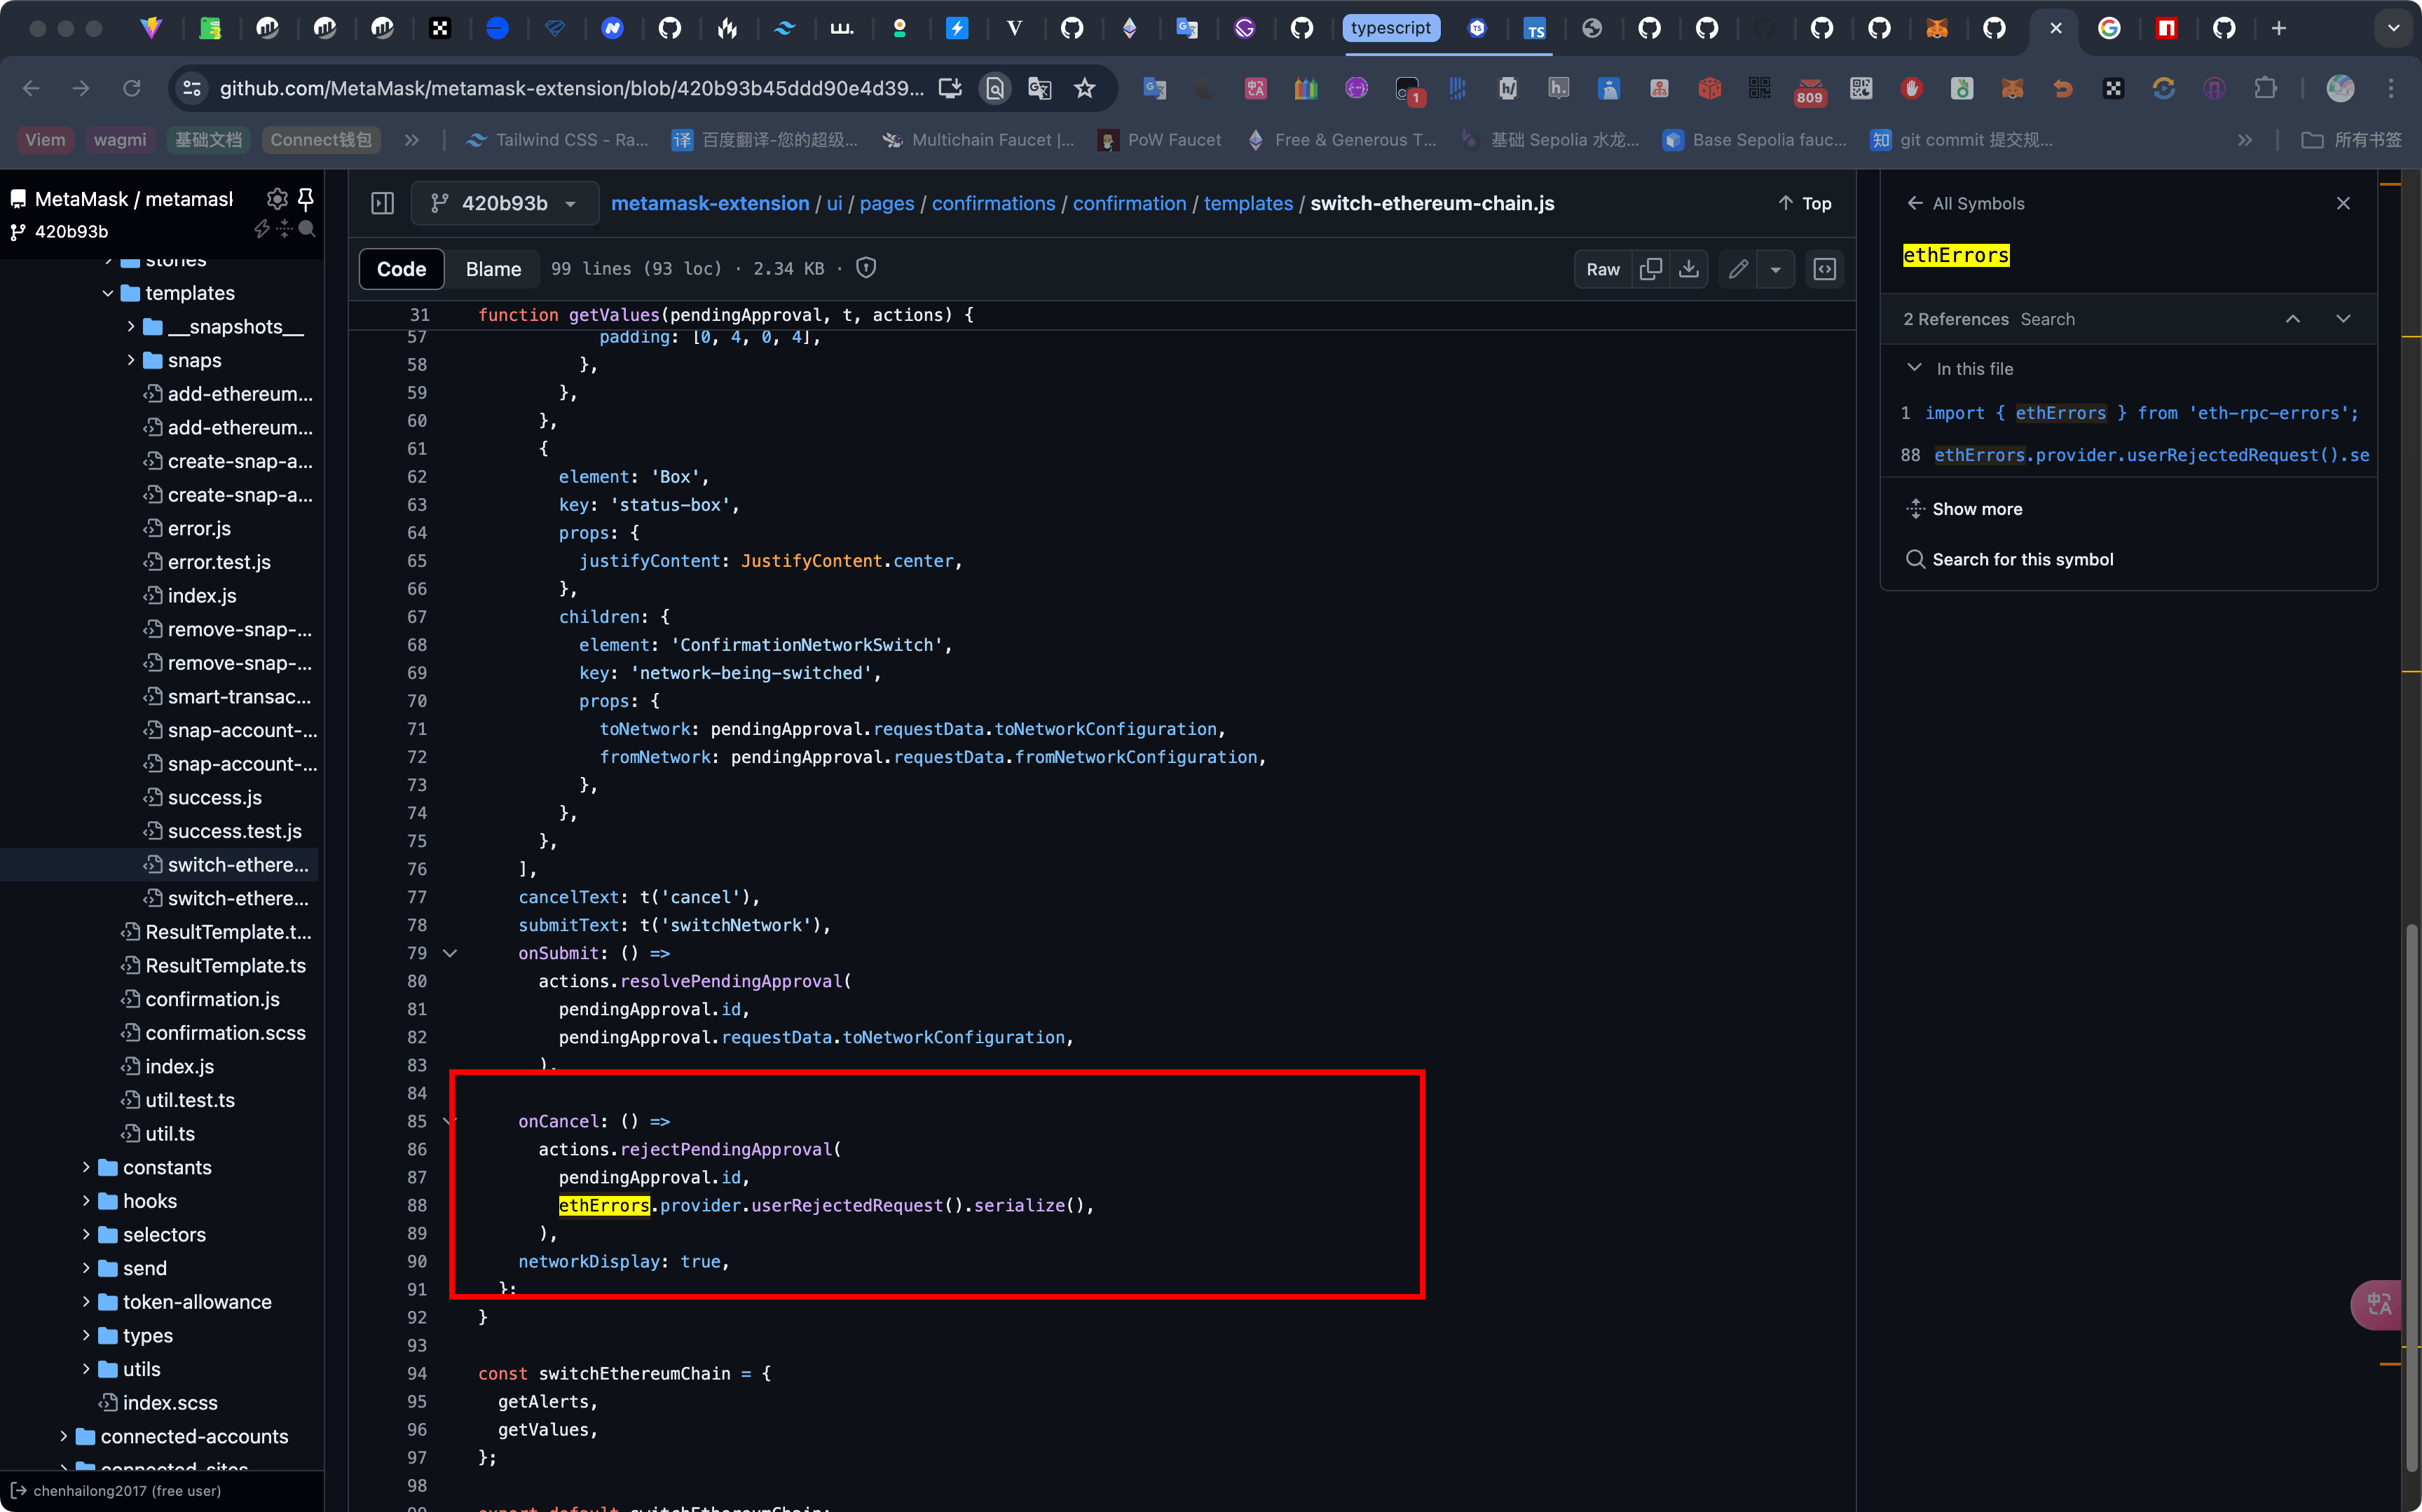The height and width of the screenshot is (1512, 2422).
Task: Click the file security shield icon
Action: pyautogui.click(x=866, y=268)
